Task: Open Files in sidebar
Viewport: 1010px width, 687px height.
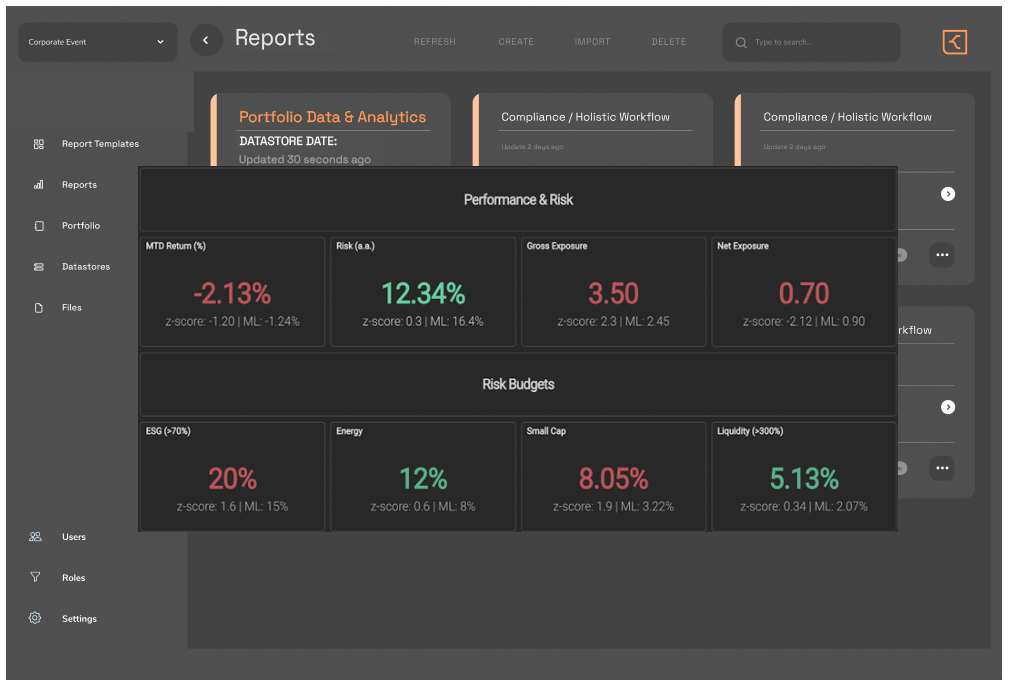Action: (71, 308)
